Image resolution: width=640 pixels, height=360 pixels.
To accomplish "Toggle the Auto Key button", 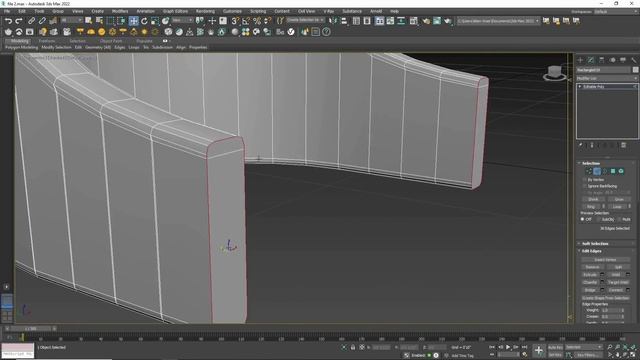I will pos(555,347).
